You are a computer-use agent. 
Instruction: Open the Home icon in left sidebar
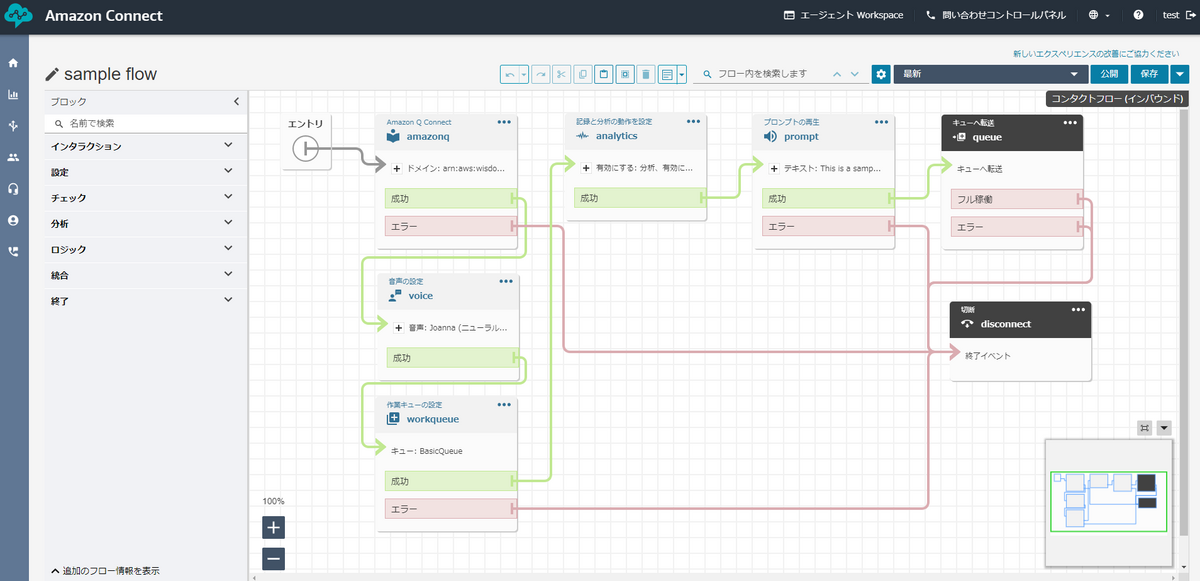click(13, 63)
